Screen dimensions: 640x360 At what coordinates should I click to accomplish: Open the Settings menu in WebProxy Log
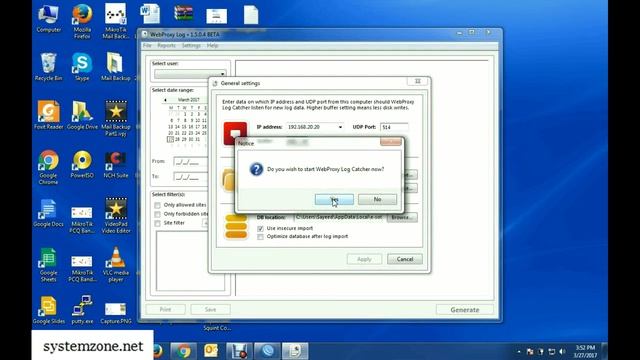tap(191, 46)
